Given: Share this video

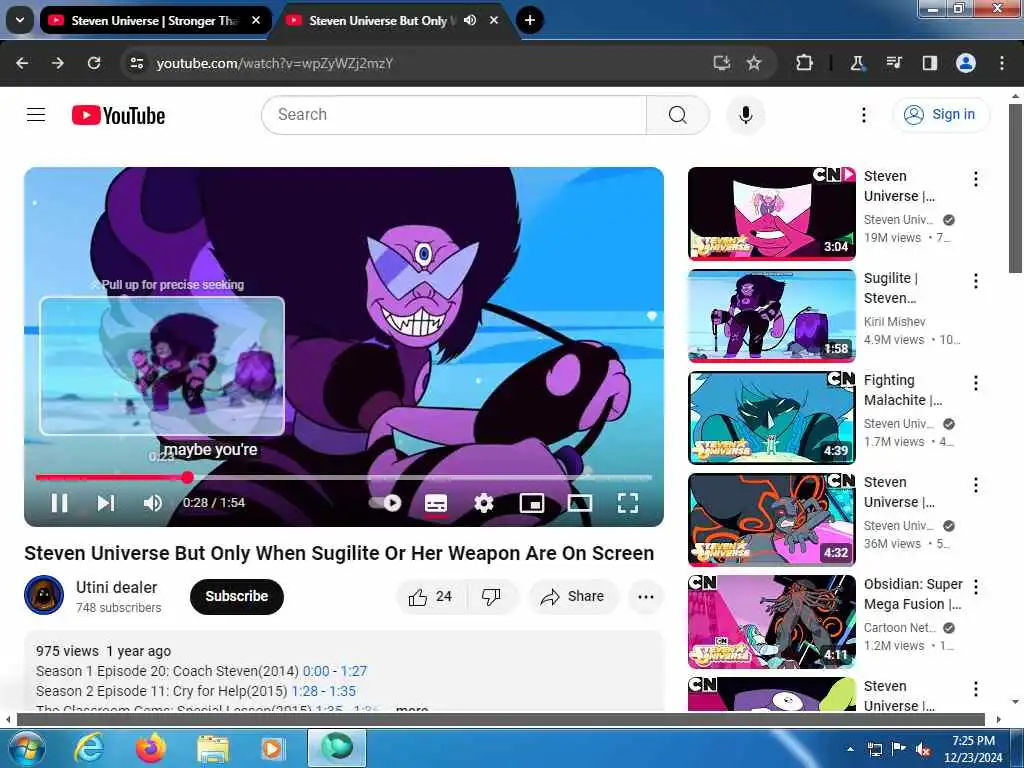Looking at the screenshot, I should (x=572, y=596).
